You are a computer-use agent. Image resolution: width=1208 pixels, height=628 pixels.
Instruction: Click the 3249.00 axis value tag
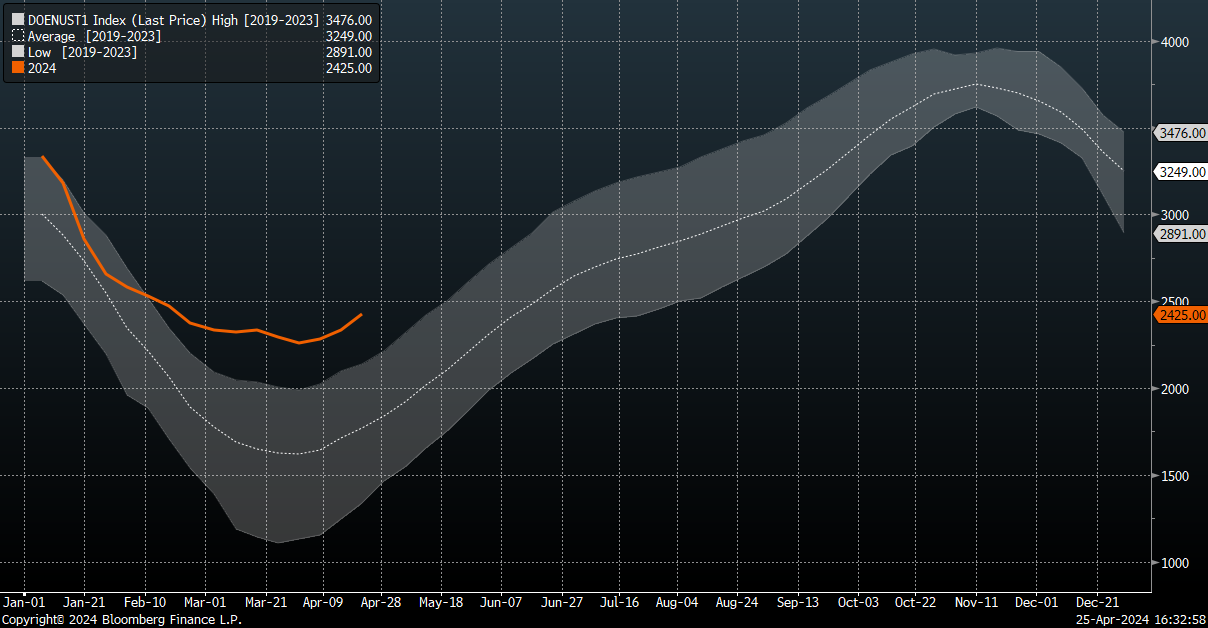click(x=1181, y=172)
